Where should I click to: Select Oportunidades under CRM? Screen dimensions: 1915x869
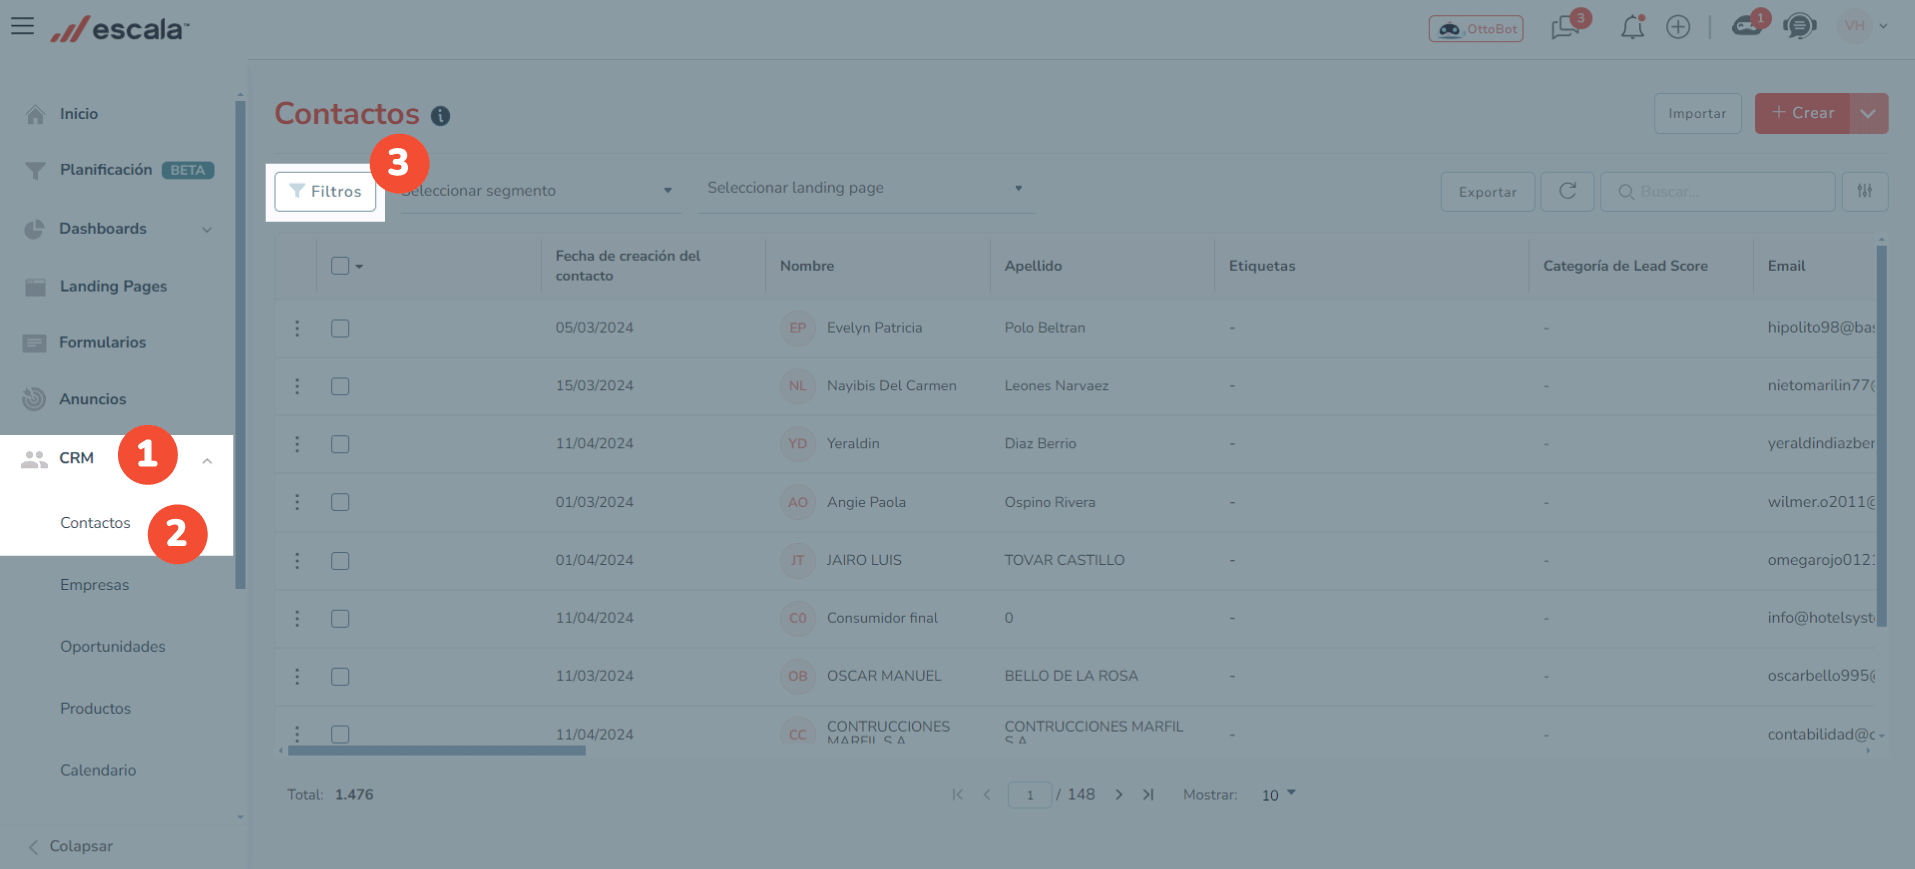[x=113, y=647]
